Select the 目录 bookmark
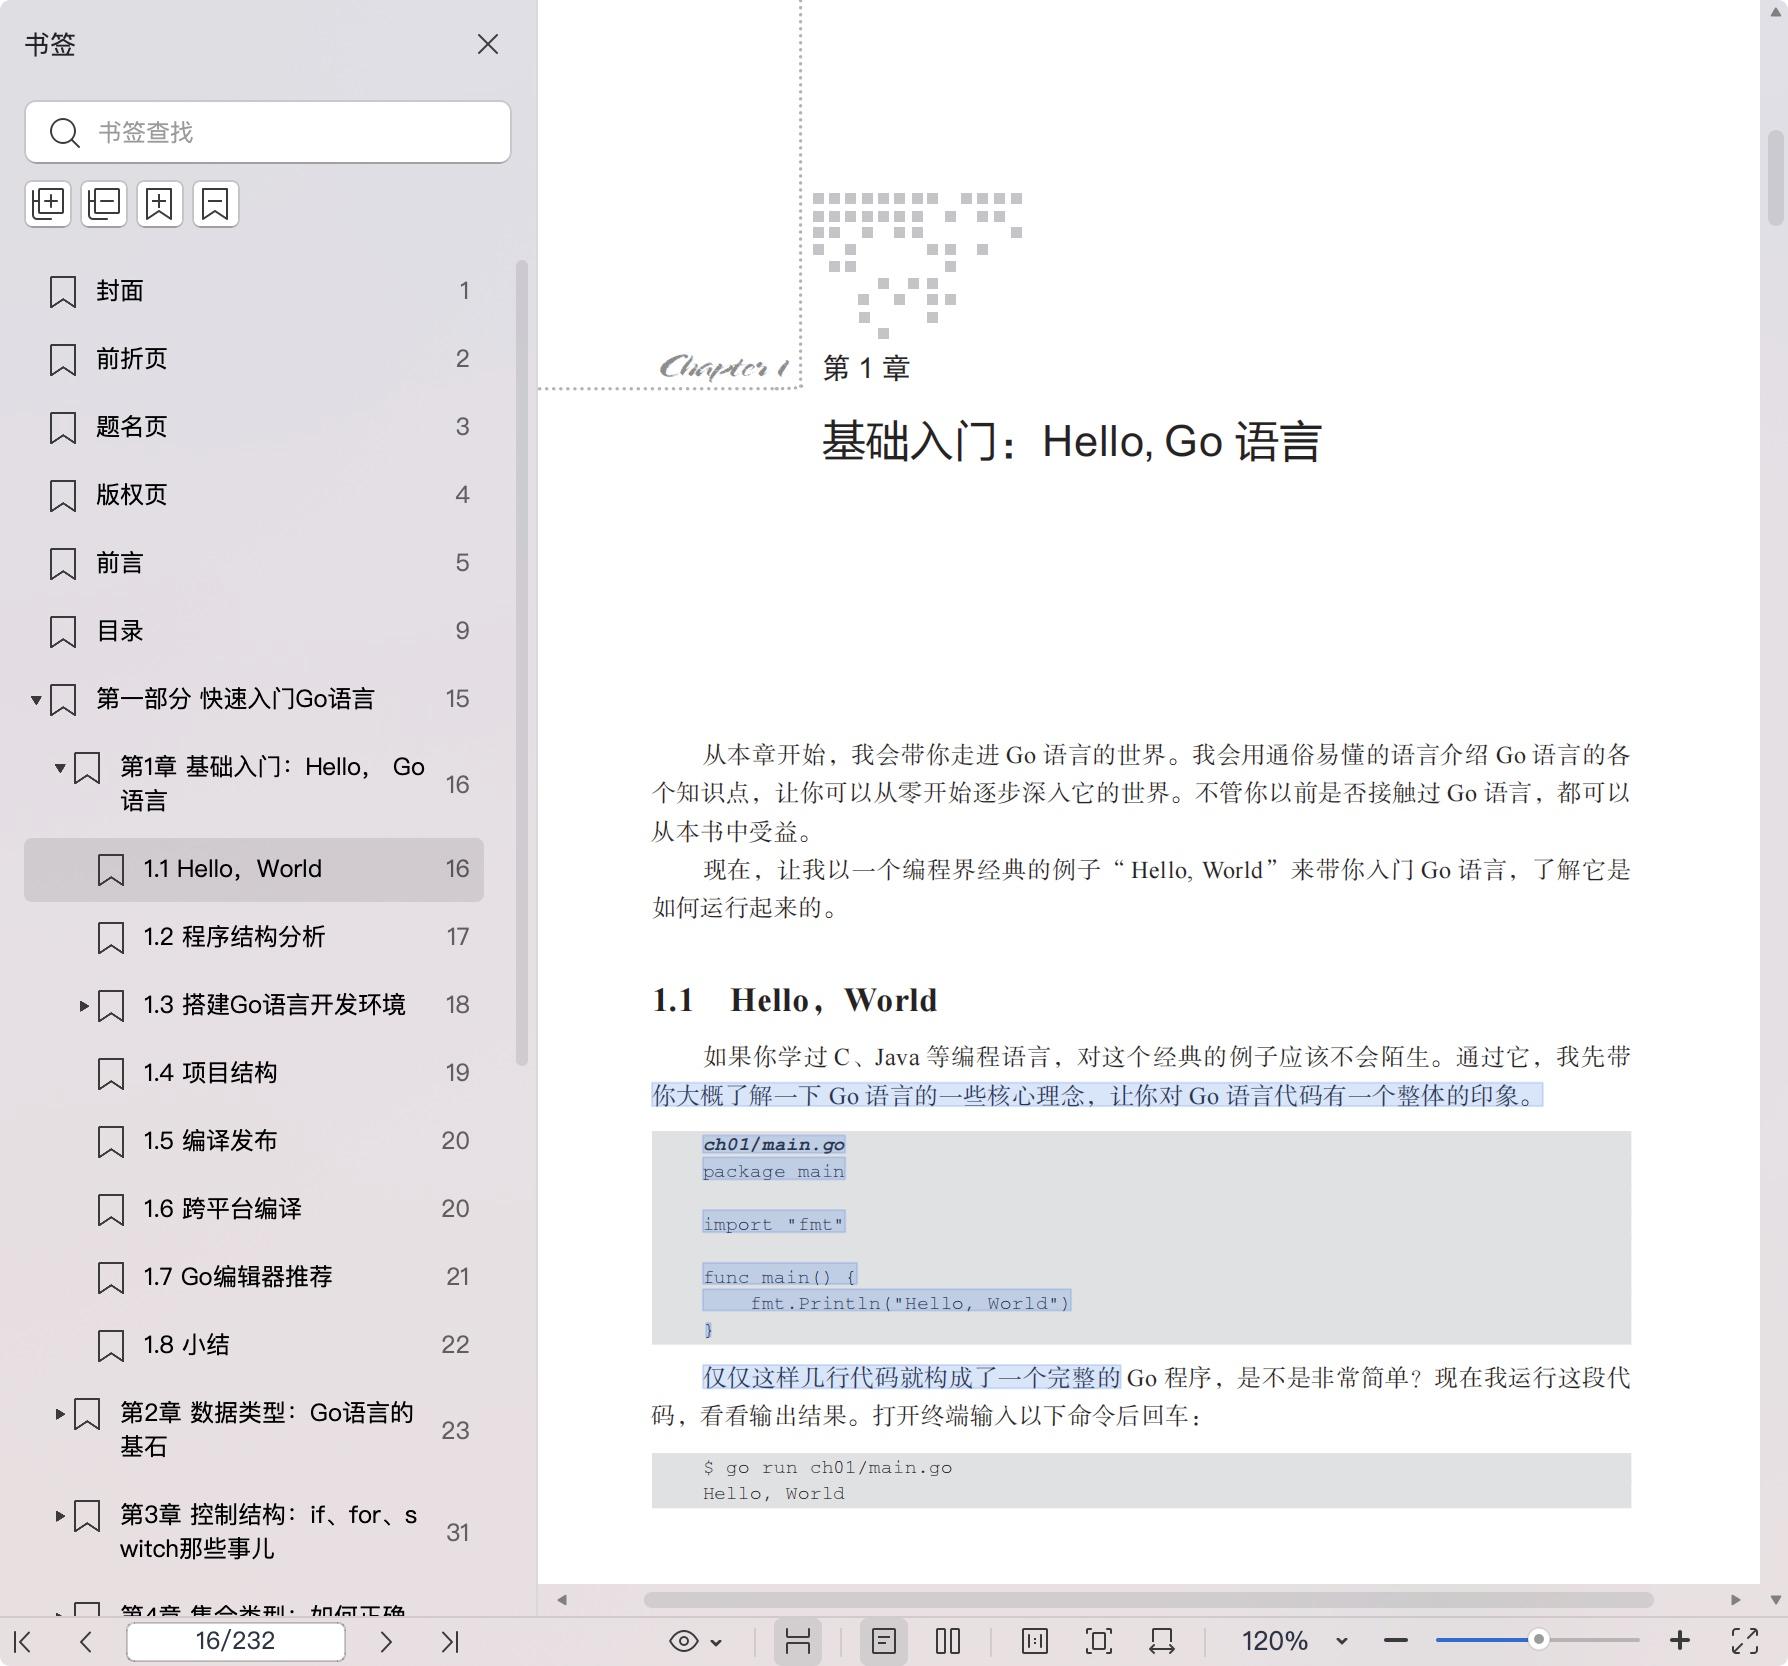This screenshot has width=1788, height=1666. pos(254,631)
